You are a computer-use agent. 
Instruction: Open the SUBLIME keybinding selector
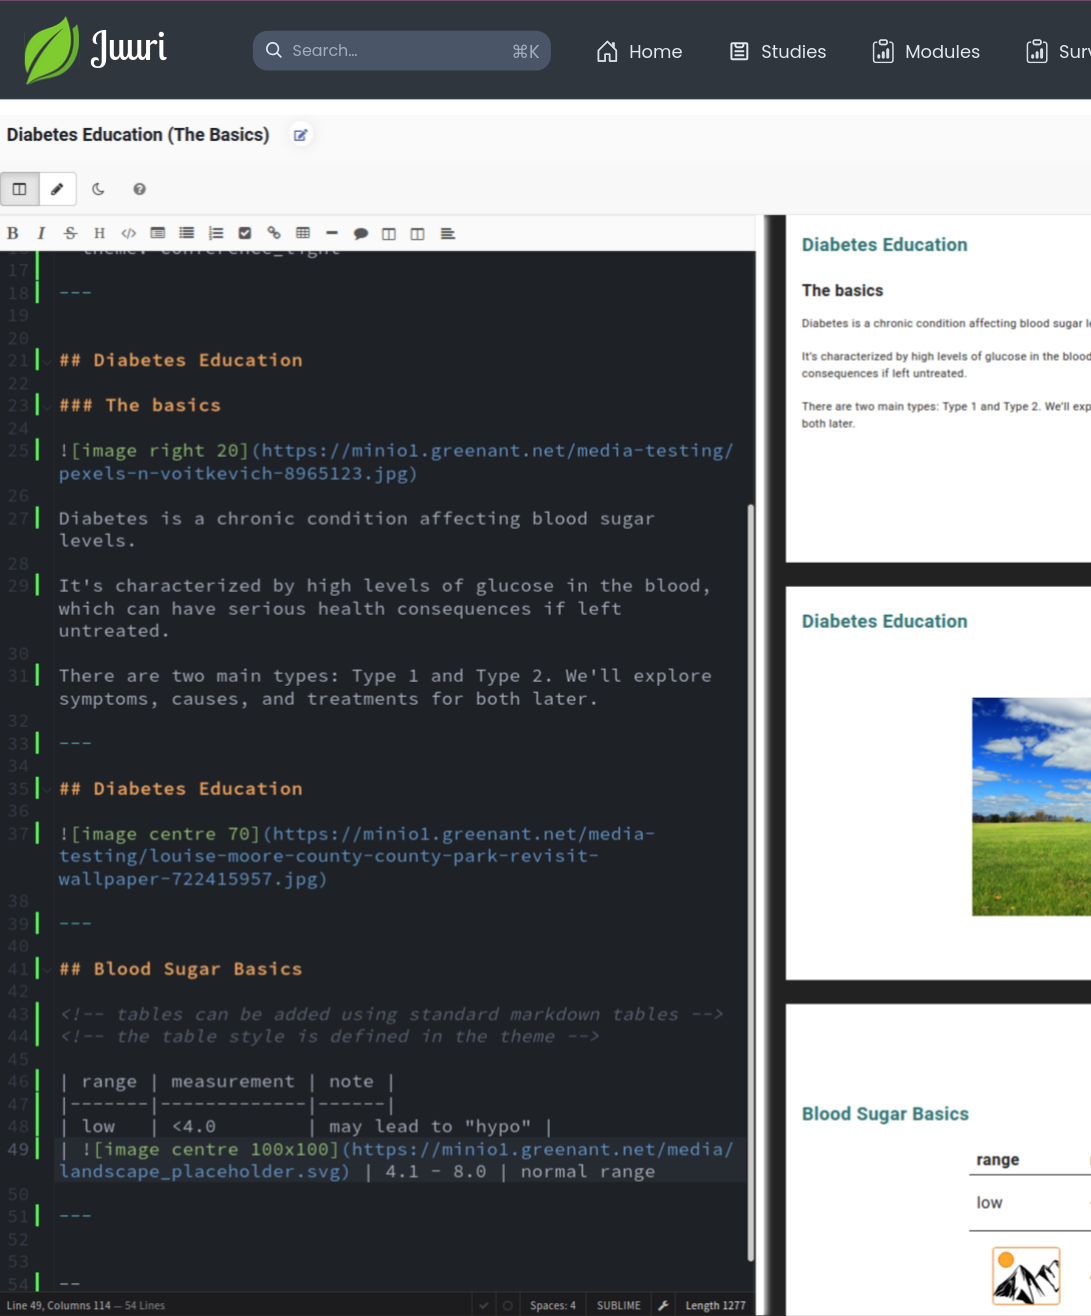618,1305
